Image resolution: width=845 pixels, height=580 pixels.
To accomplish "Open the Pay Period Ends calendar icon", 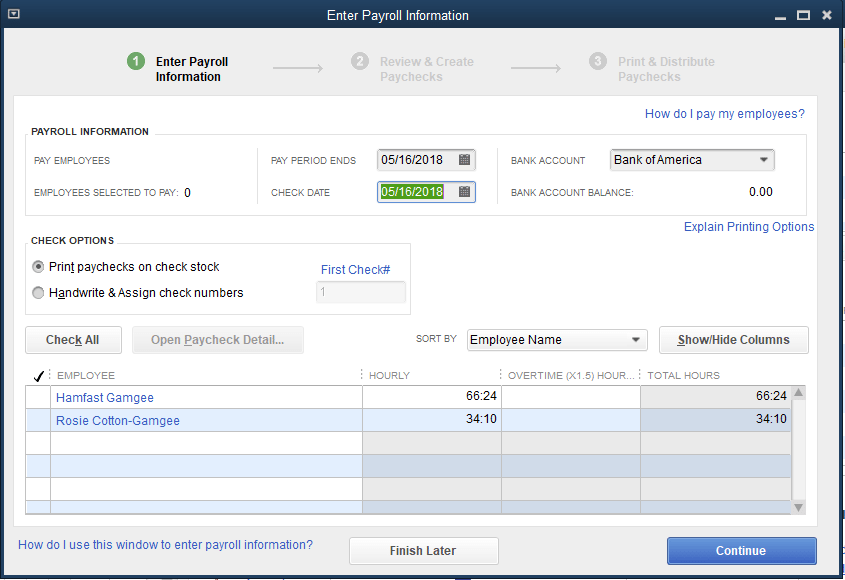I will pyautogui.click(x=463, y=159).
